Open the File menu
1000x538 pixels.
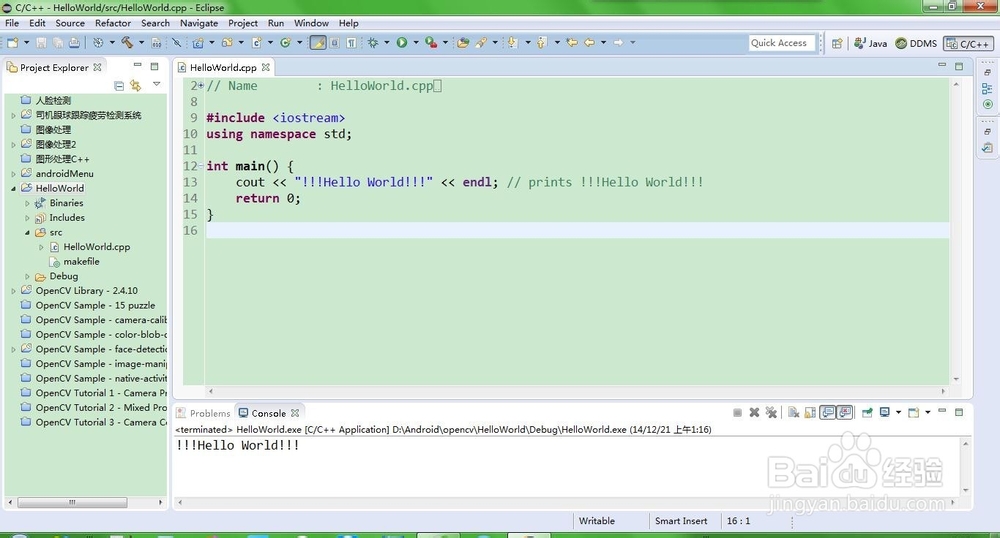click(12, 23)
